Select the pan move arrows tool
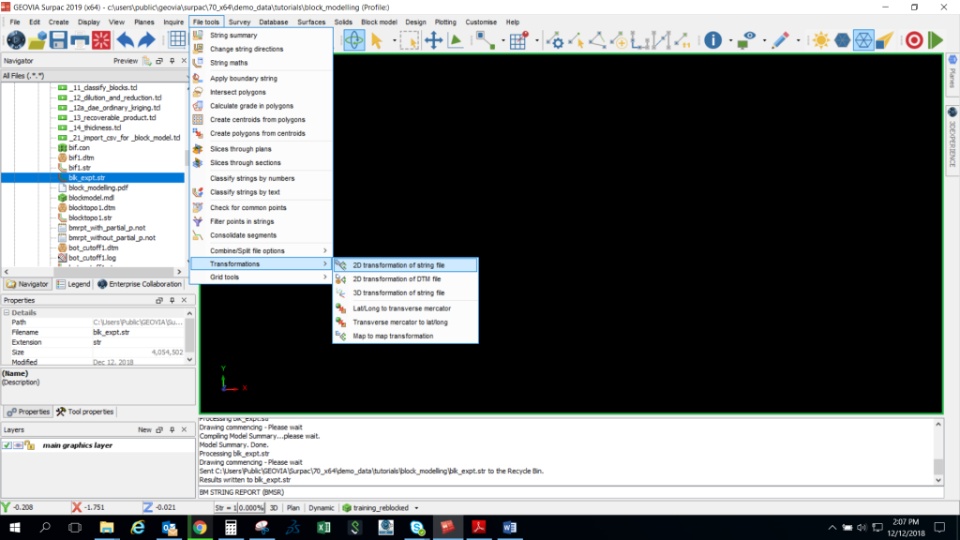960x540 pixels. [433, 40]
